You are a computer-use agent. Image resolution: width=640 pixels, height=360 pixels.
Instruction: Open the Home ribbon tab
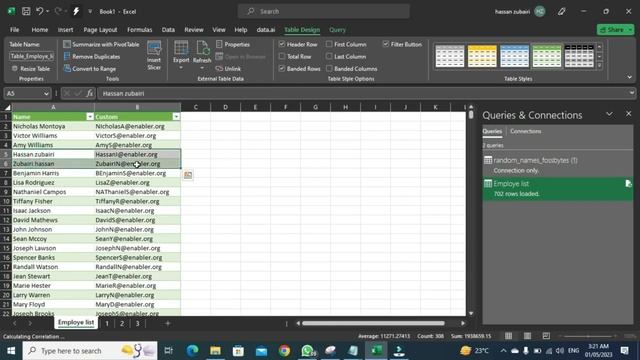pos(40,30)
